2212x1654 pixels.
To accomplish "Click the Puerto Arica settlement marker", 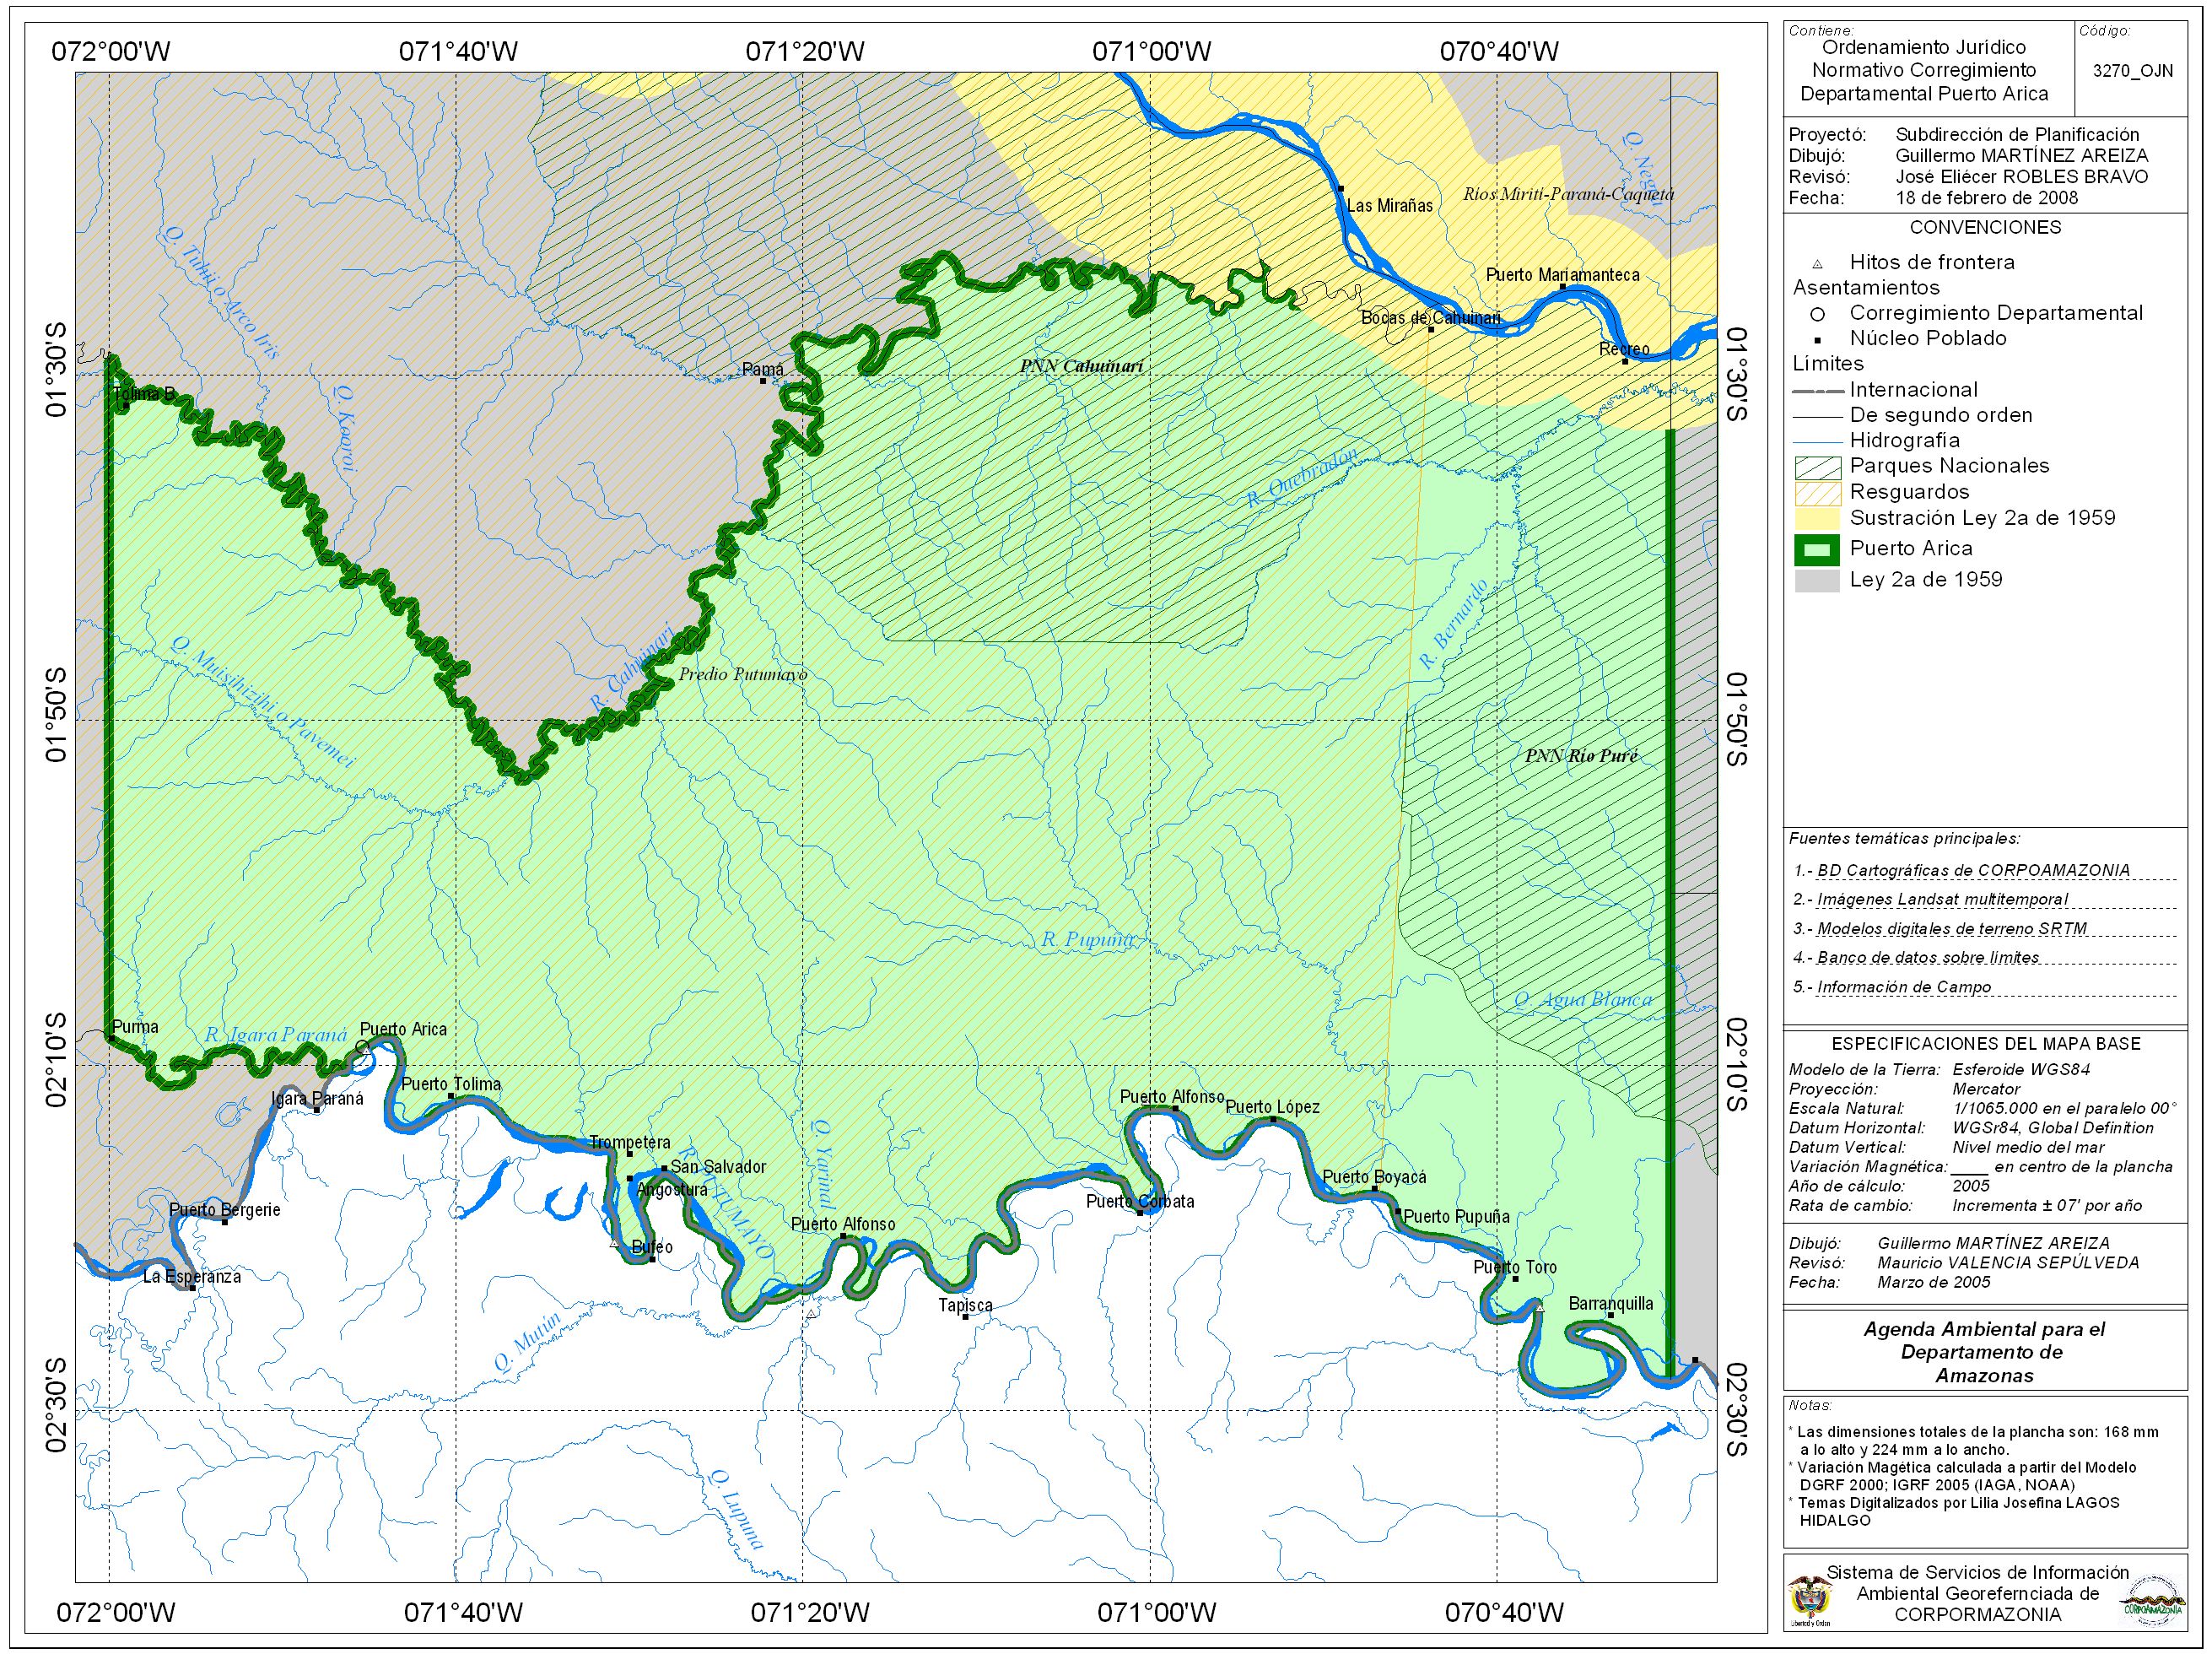I will pyautogui.click(x=363, y=1046).
